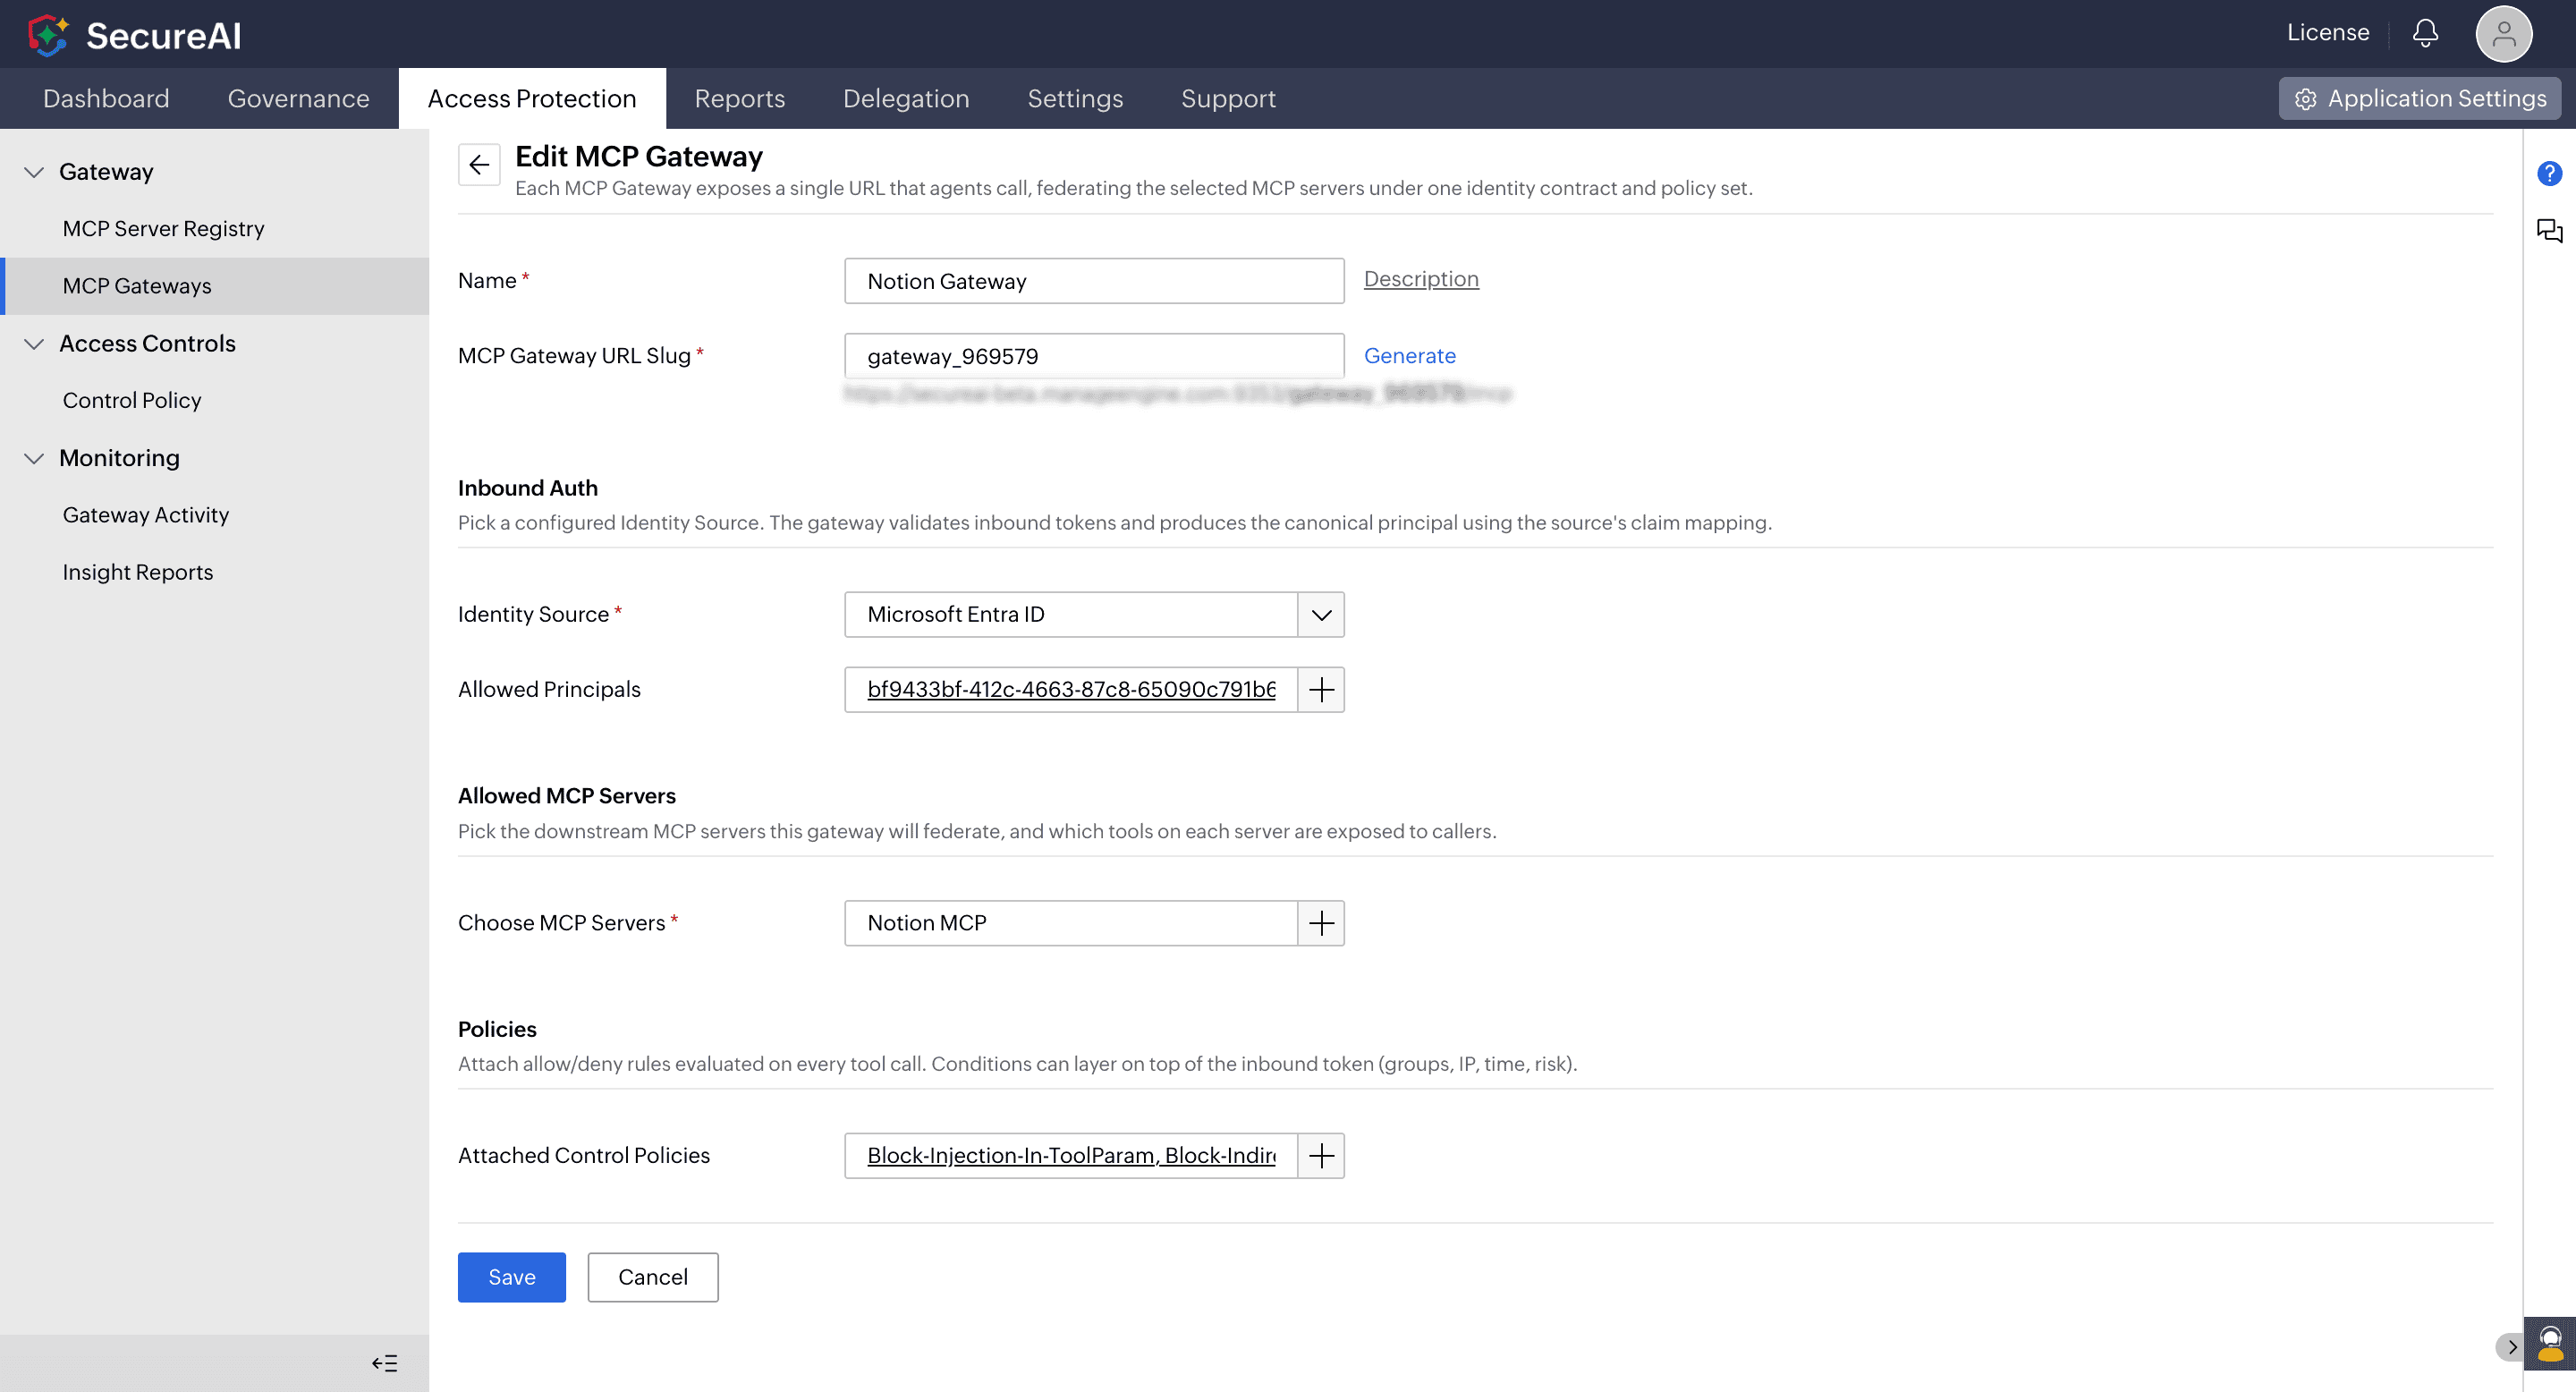Add MCP server with plus button
This screenshot has width=2576, height=1392.
(1321, 923)
